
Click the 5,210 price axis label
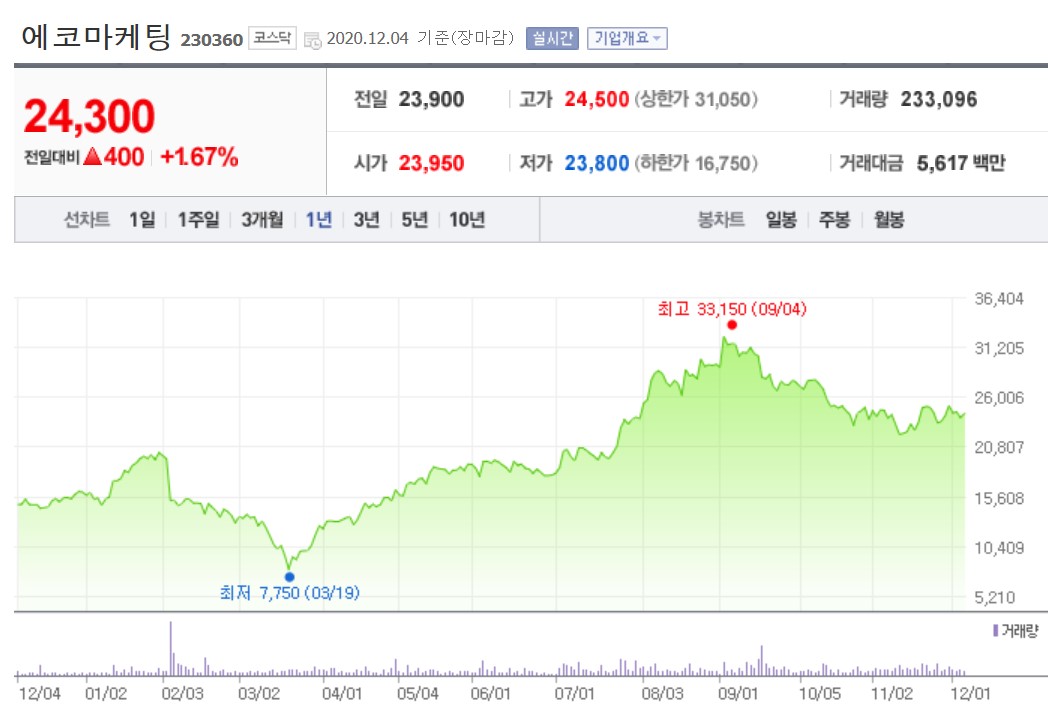(x=995, y=597)
